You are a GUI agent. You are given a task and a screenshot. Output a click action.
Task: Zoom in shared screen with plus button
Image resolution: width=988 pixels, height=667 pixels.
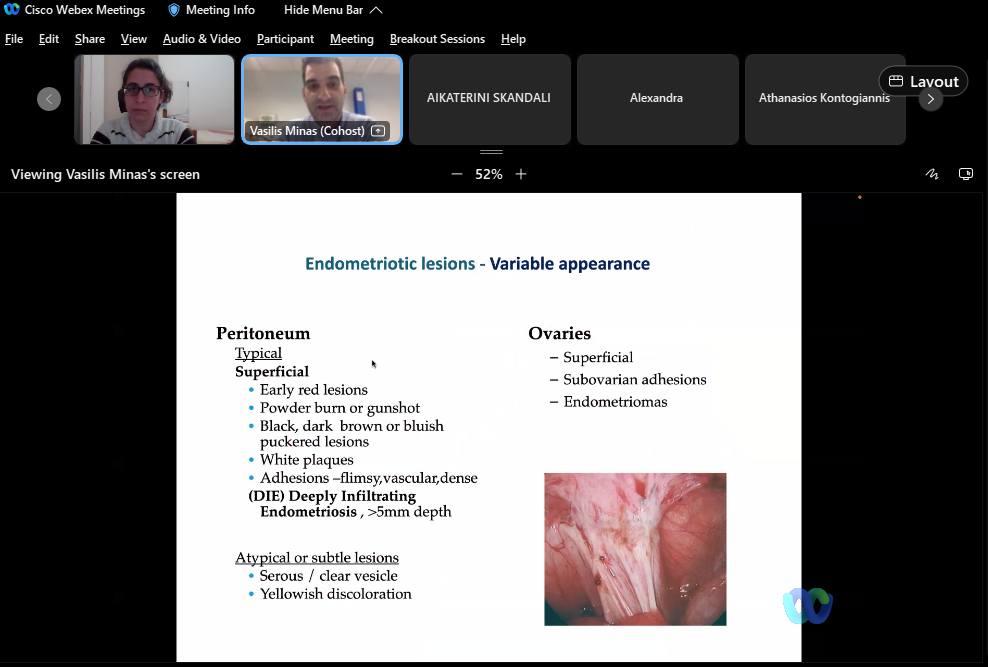(x=520, y=174)
